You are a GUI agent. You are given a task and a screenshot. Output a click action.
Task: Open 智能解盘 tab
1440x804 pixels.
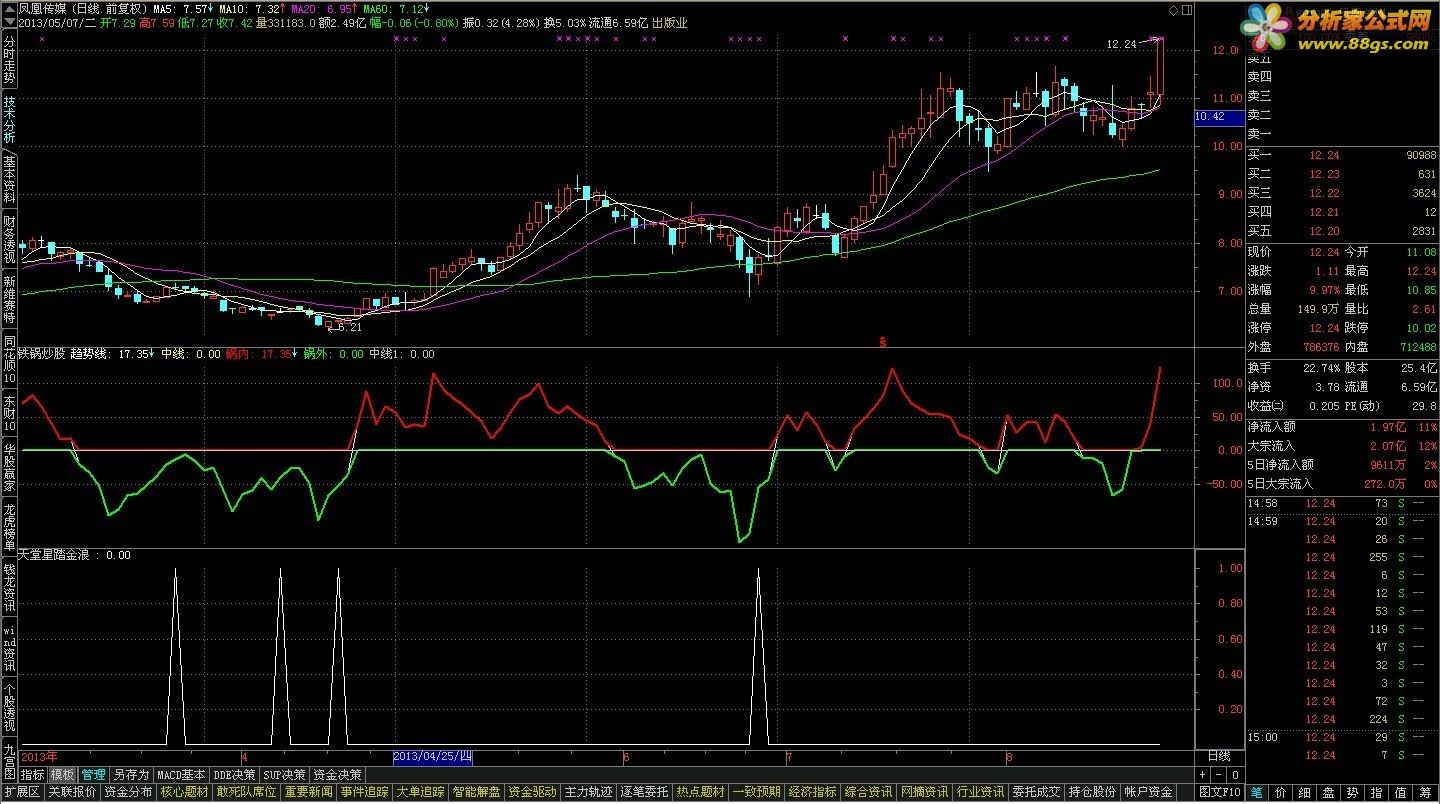[x=477, y=791]
